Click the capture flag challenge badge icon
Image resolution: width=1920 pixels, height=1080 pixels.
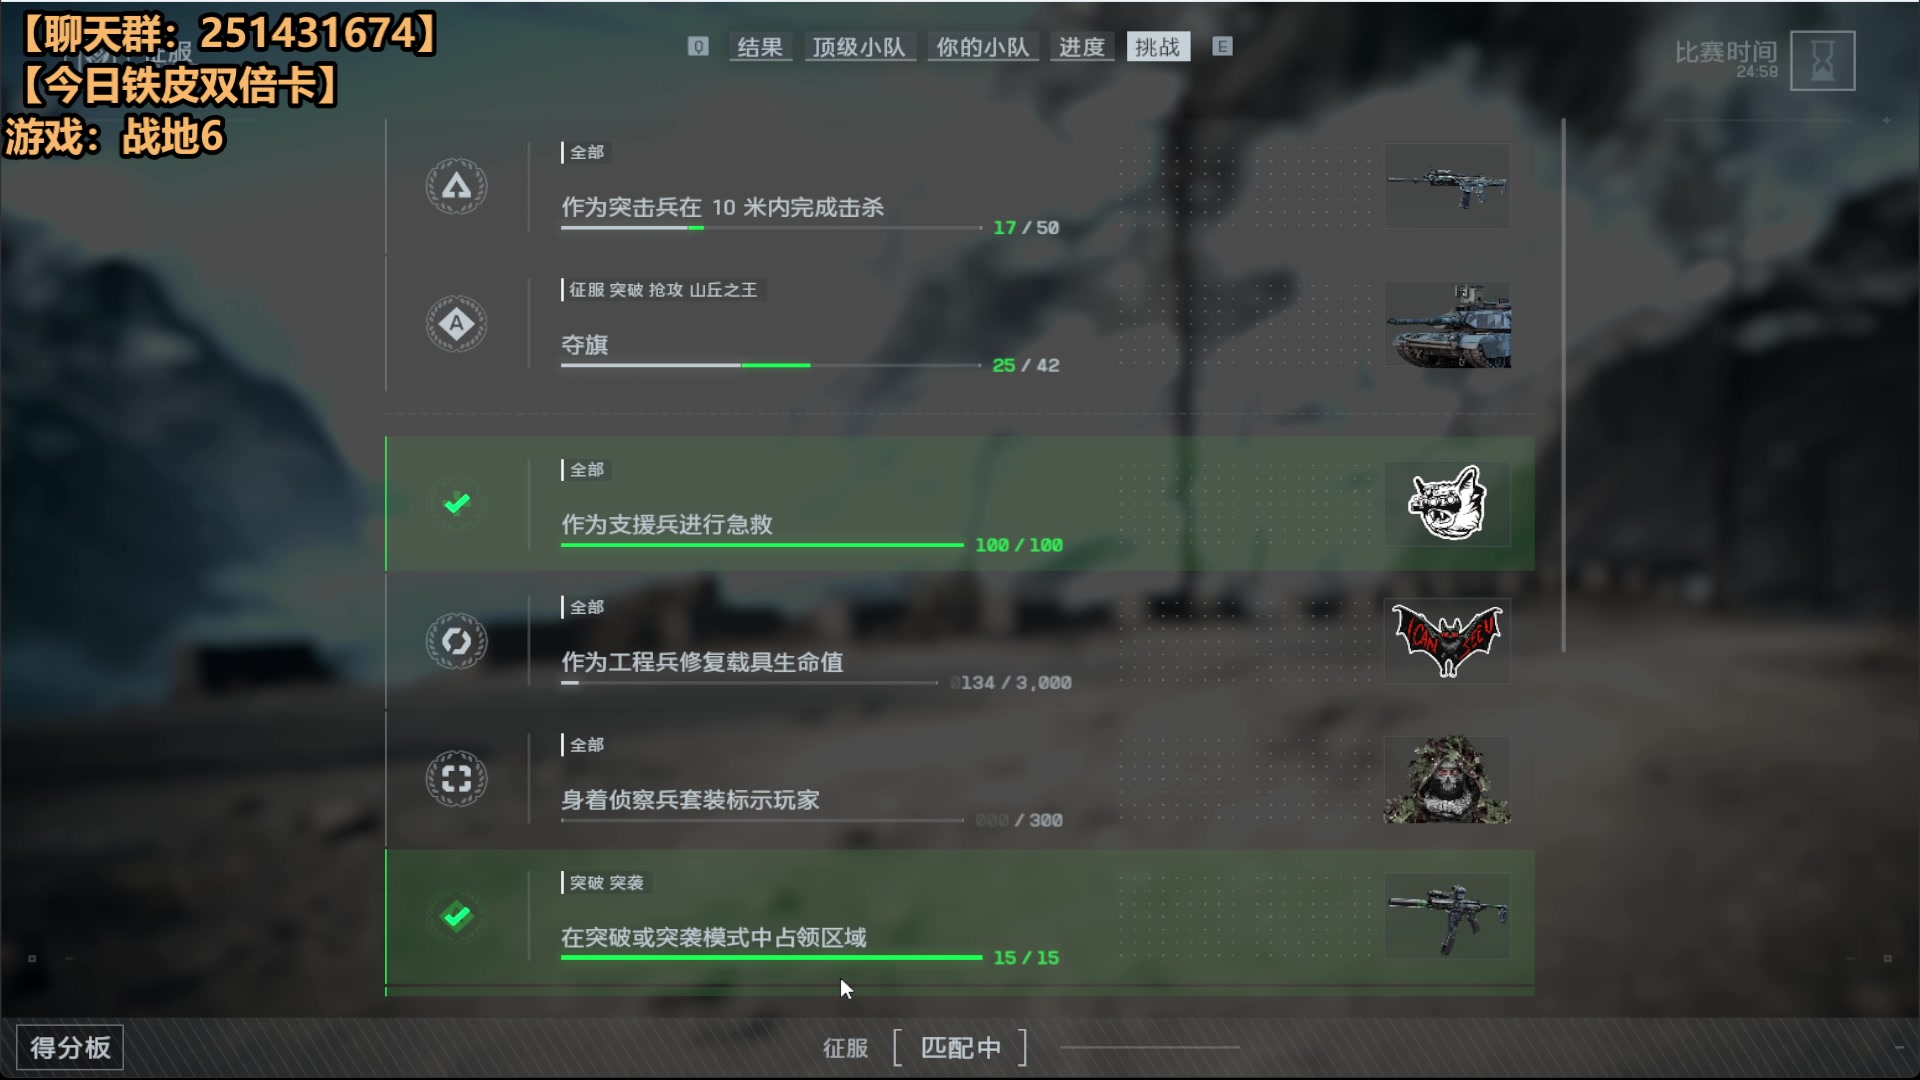456,324
